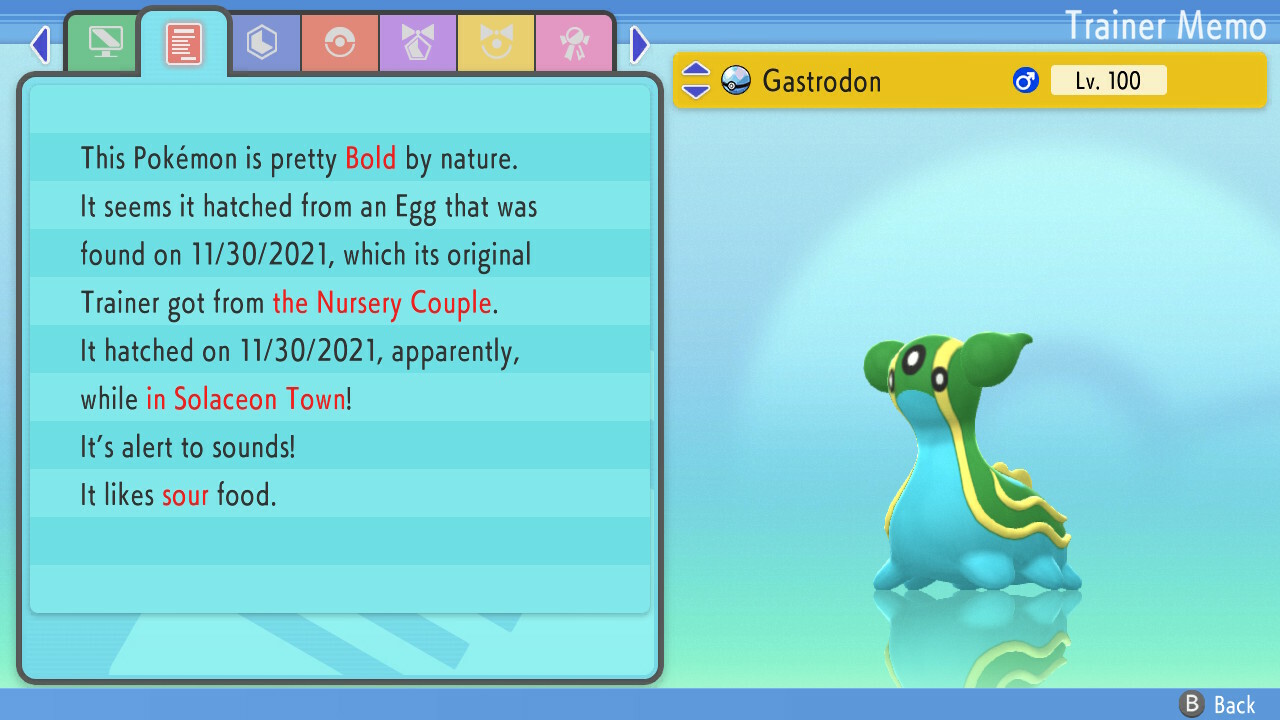Open the purple contest ribbon tab
This screenshot has height=720, width=1280.
click(418, 43)
